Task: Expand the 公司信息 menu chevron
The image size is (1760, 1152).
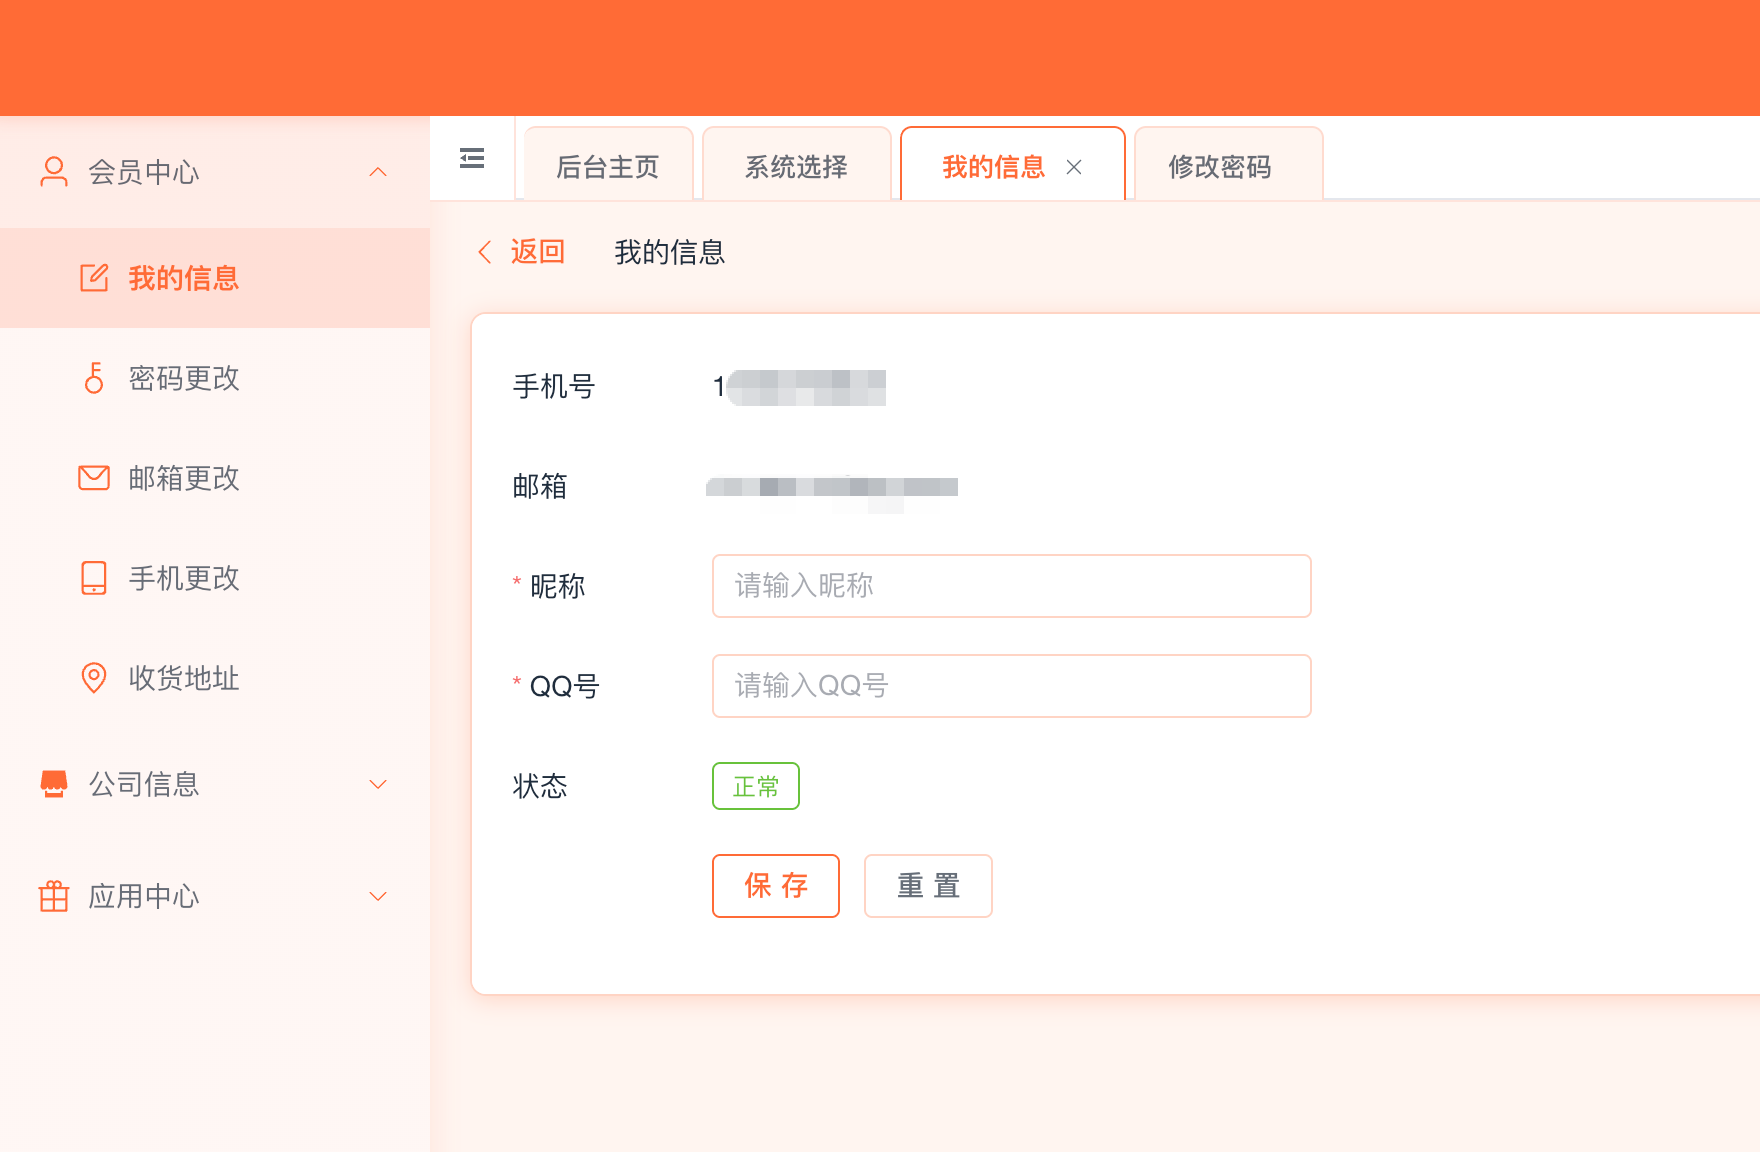Action: coord(378,784)
